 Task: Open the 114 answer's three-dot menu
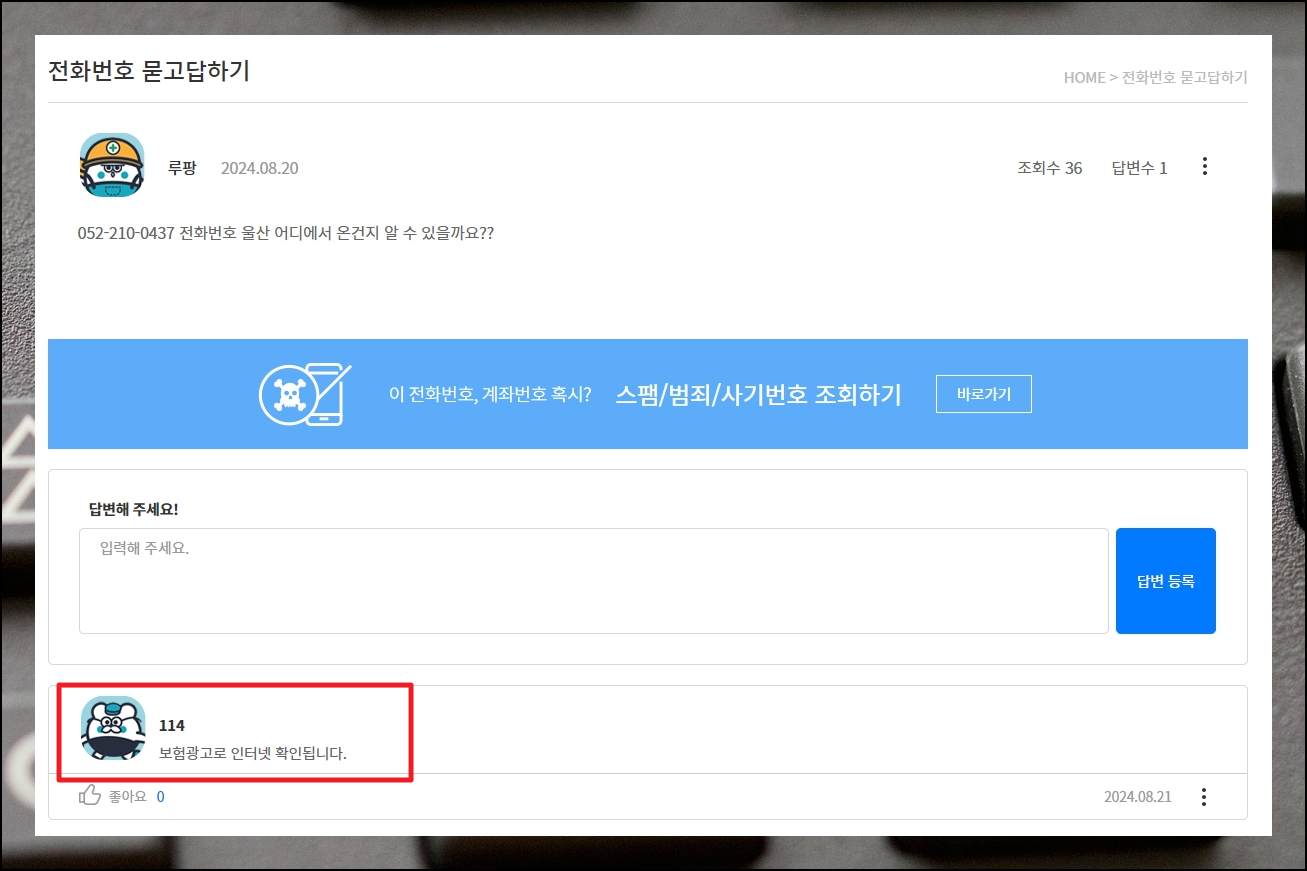(x=1204, y=797)
